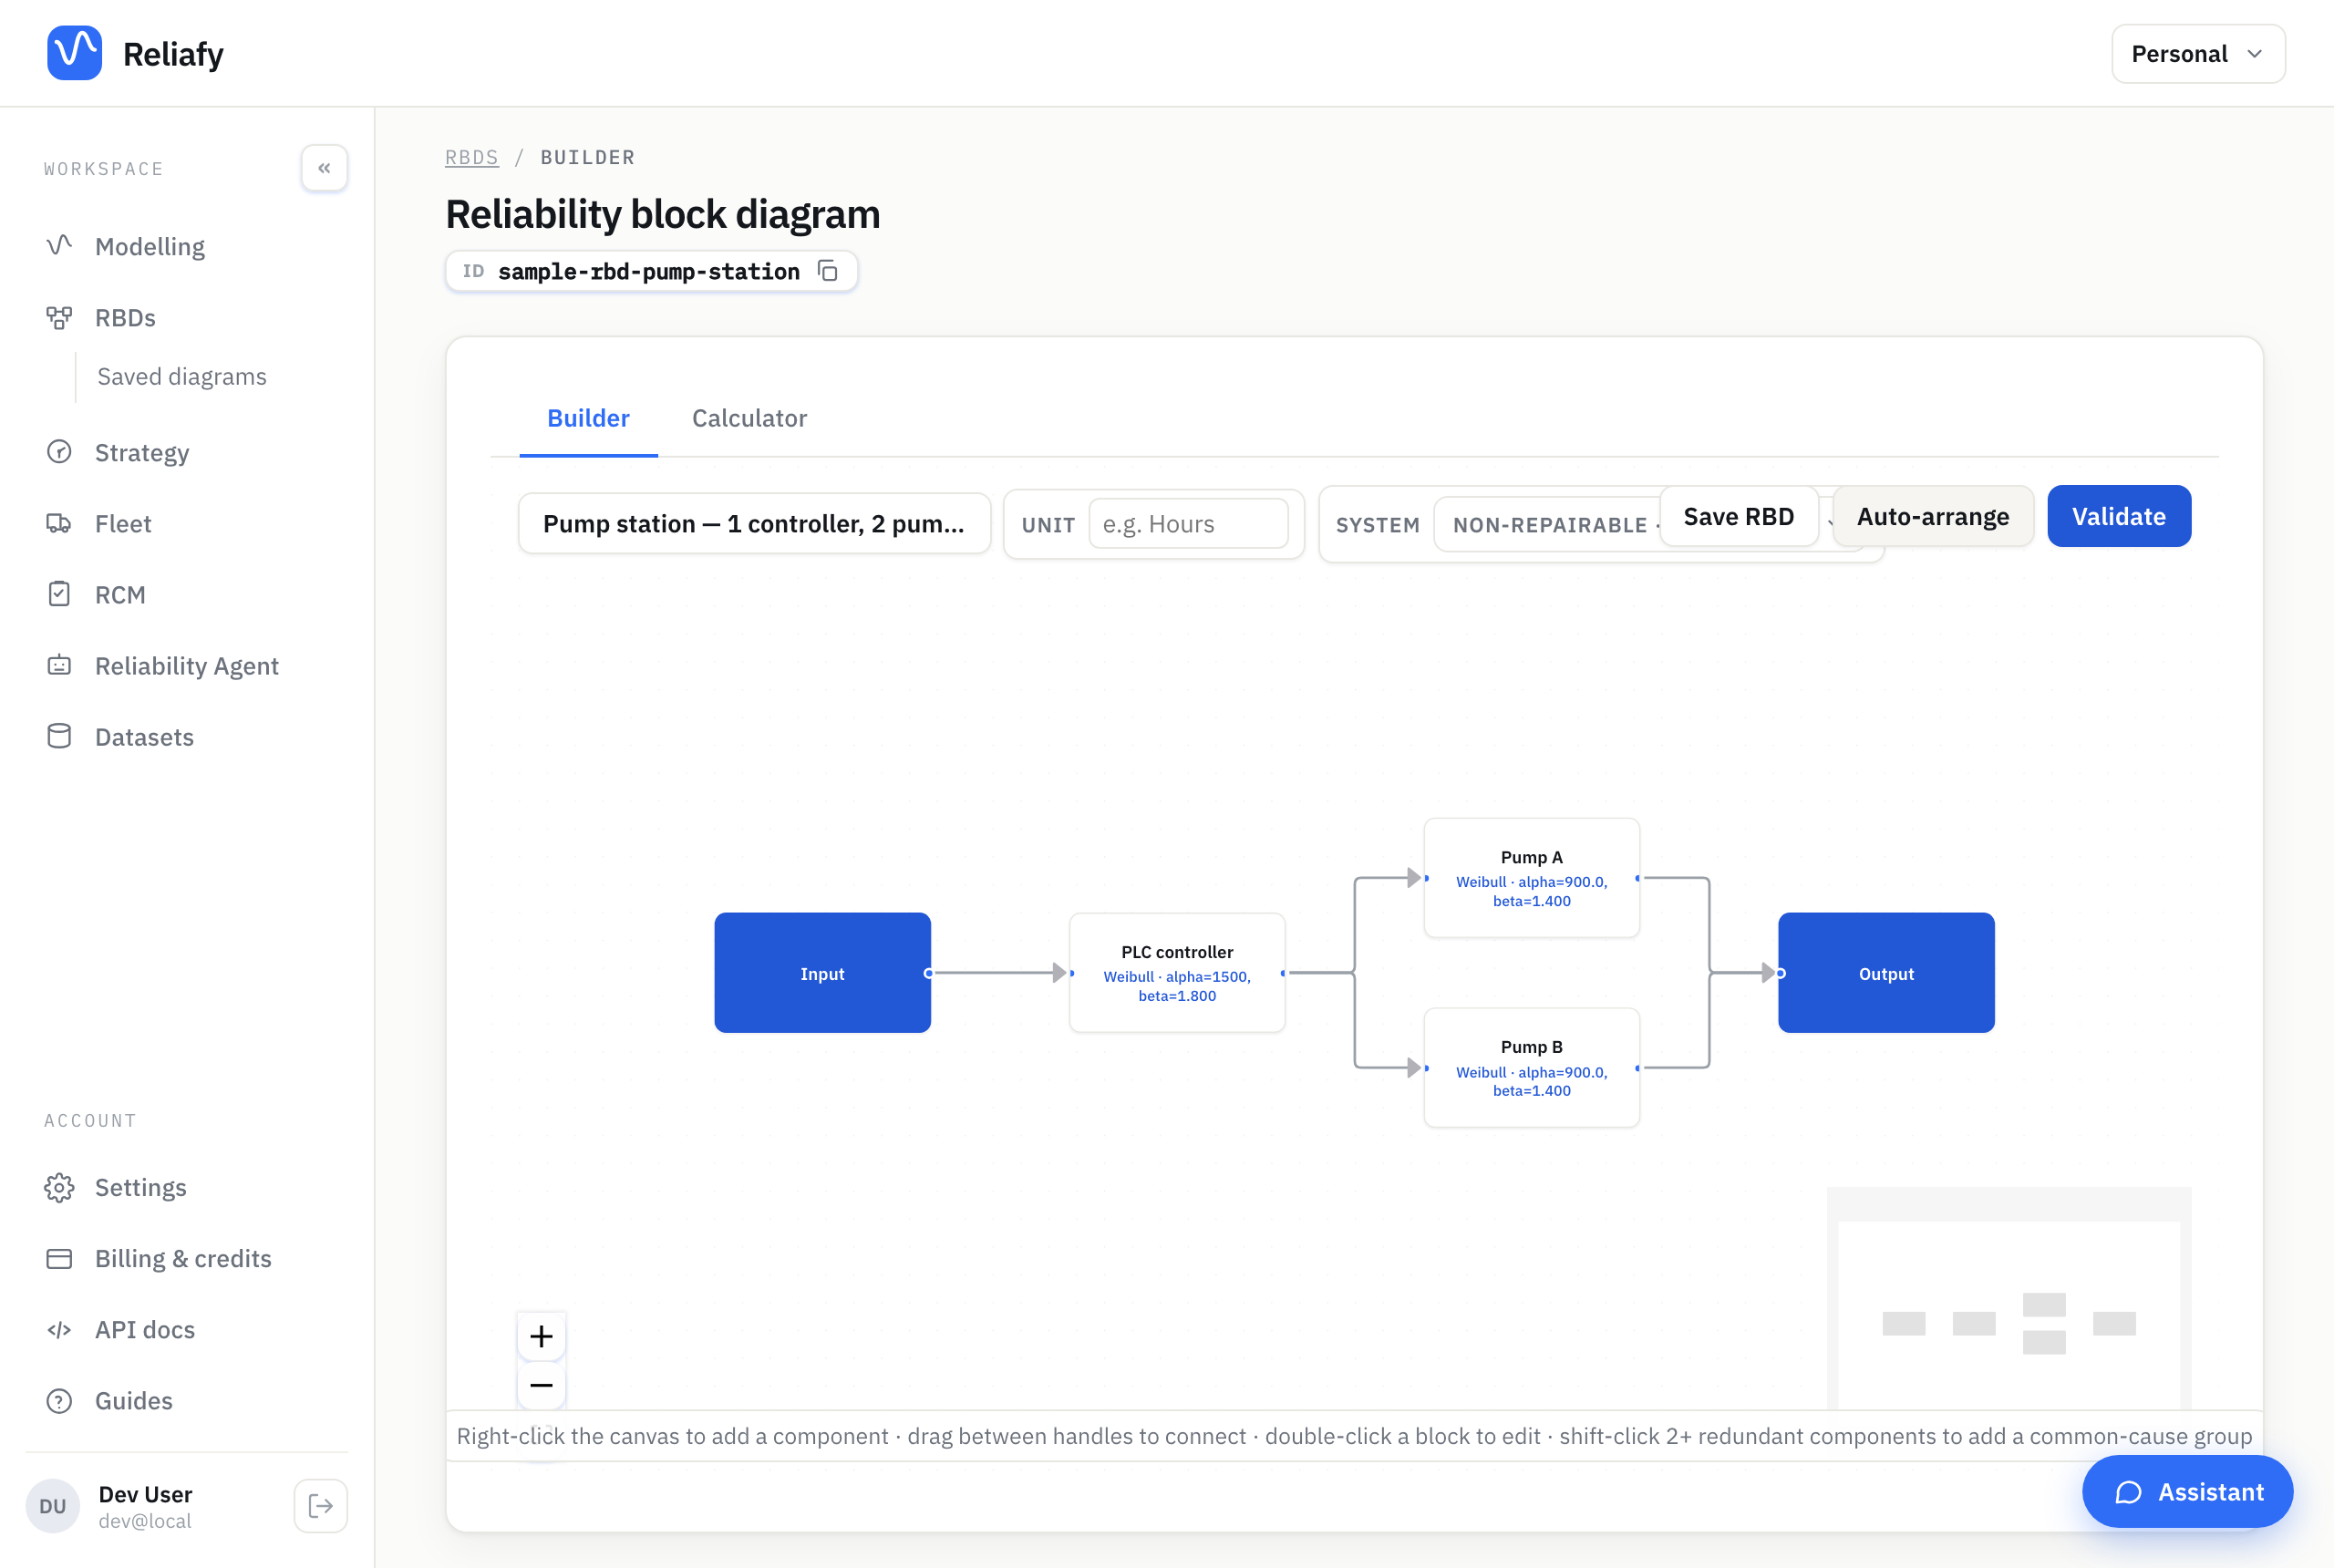The height and width of the screenshot is (1568, 2334).
Task: Open the Personal workspace dropdown
Action: 2198,54
